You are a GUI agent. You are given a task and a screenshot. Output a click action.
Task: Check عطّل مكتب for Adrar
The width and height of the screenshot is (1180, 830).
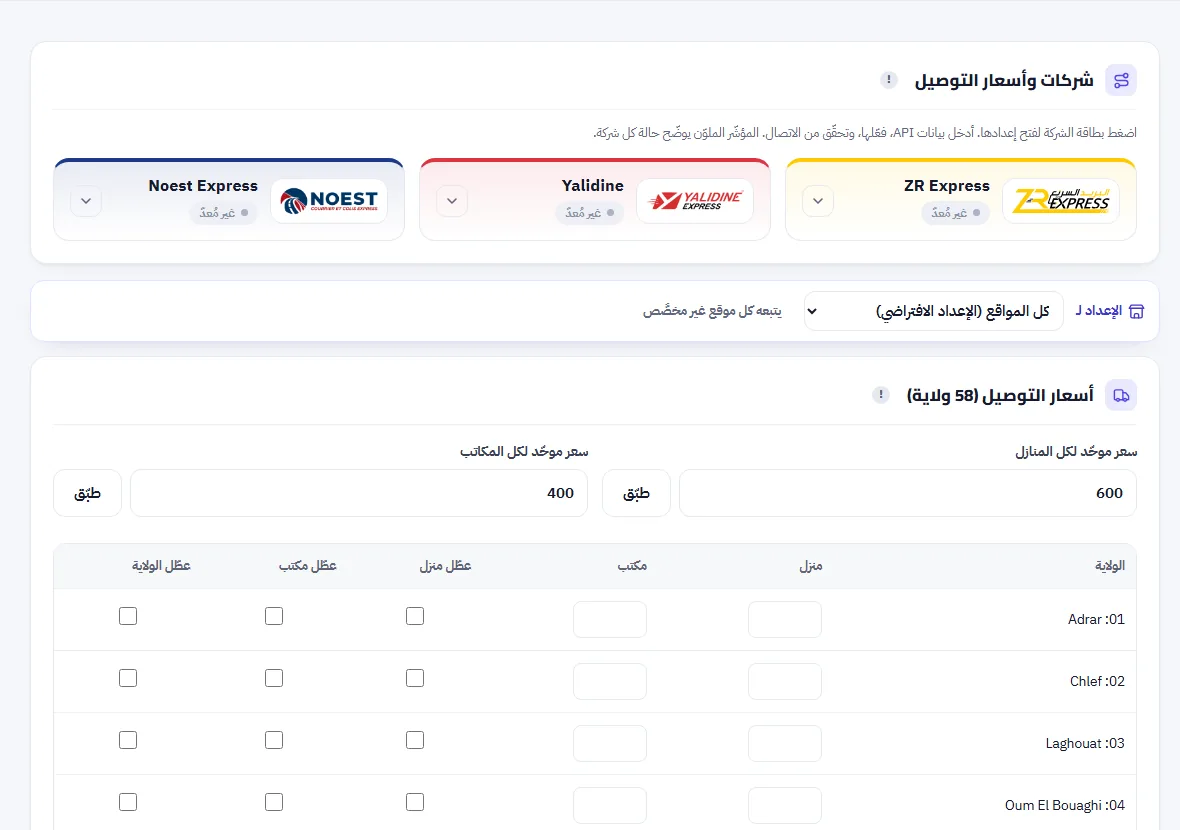coord(274,616)
